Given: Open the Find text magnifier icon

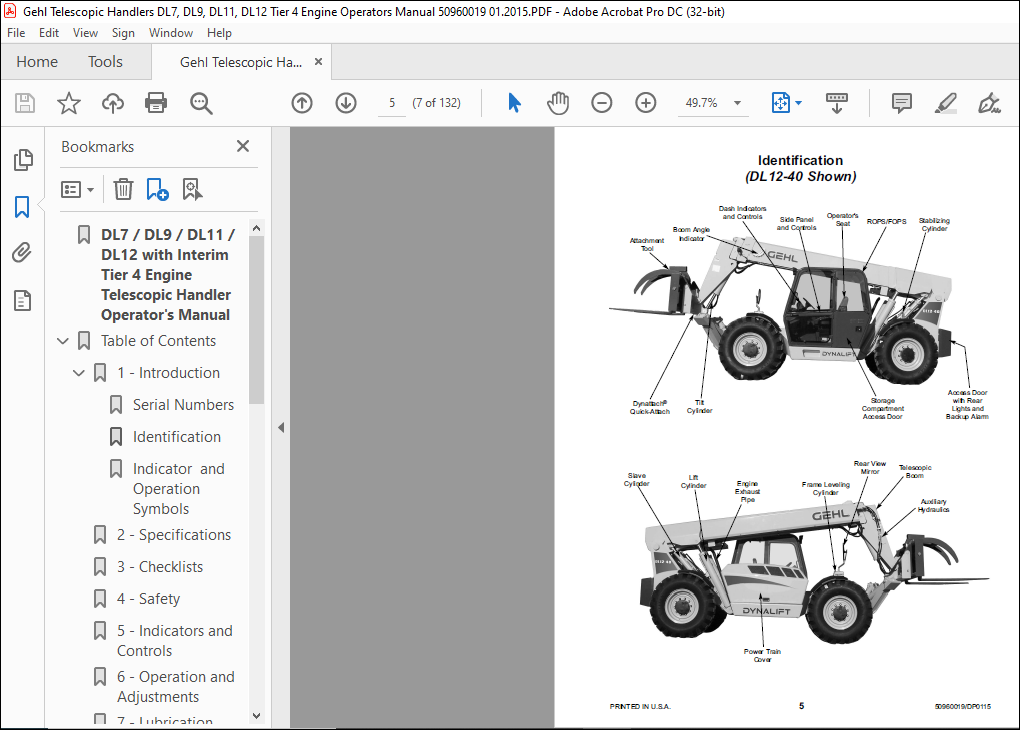Looking at the screenshot, I should pos(201,103).
